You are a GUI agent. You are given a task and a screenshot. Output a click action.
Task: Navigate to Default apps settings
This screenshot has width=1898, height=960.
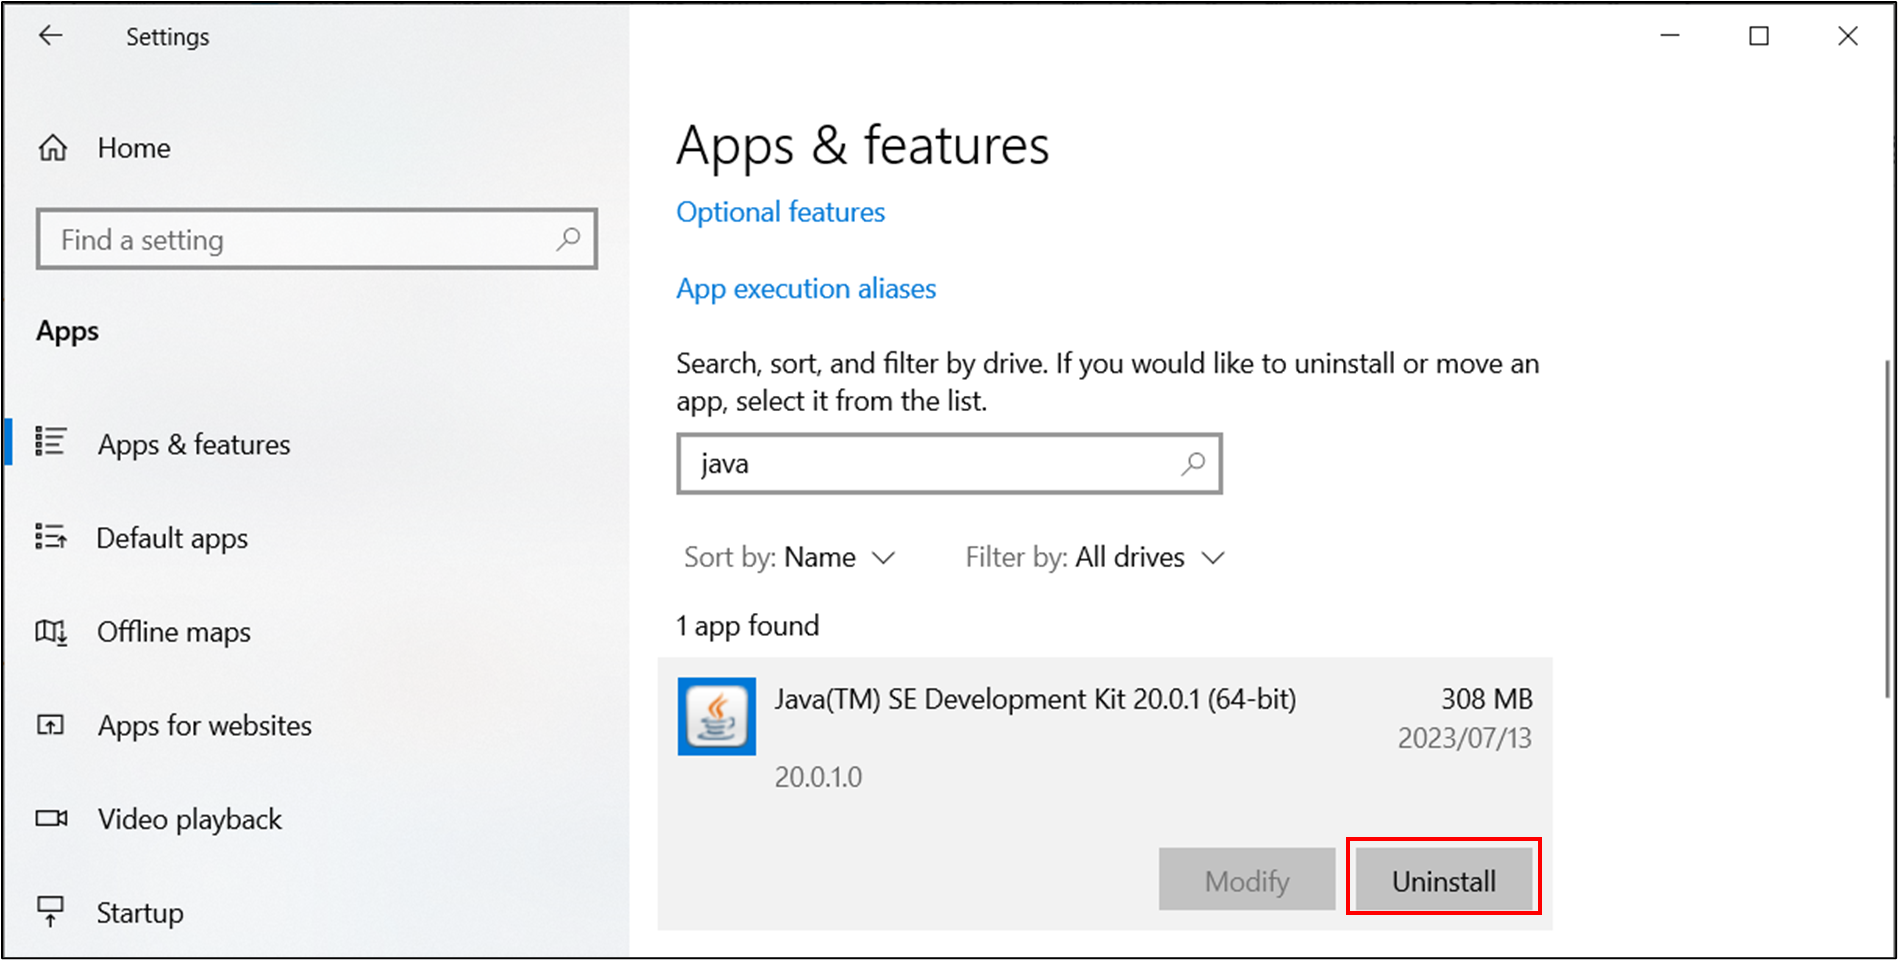[x=171, y=537]
